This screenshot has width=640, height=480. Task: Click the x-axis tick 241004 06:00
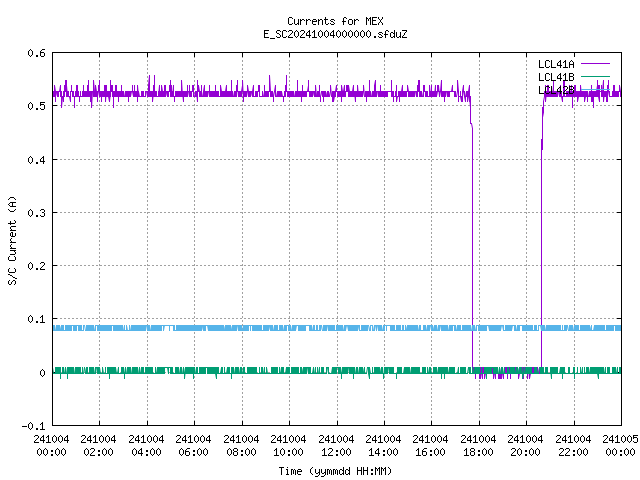coord(193,446)
